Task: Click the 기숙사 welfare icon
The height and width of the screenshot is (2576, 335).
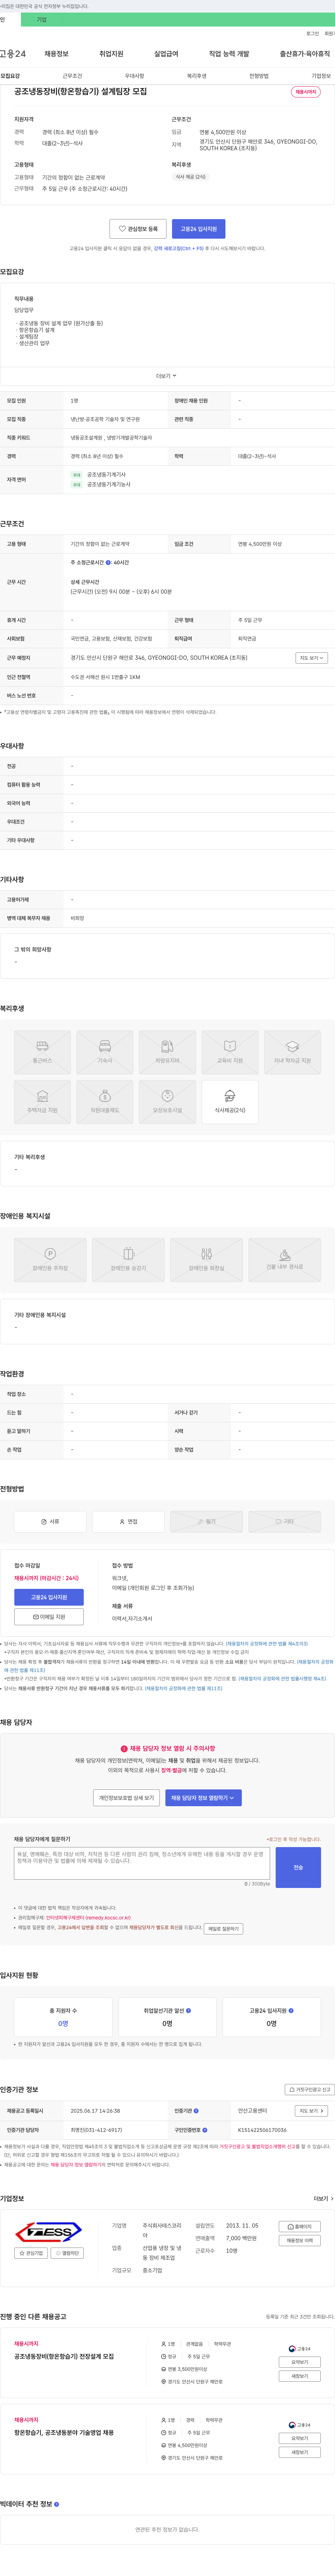Action: pyautogui.click(x=105, y=1052)
